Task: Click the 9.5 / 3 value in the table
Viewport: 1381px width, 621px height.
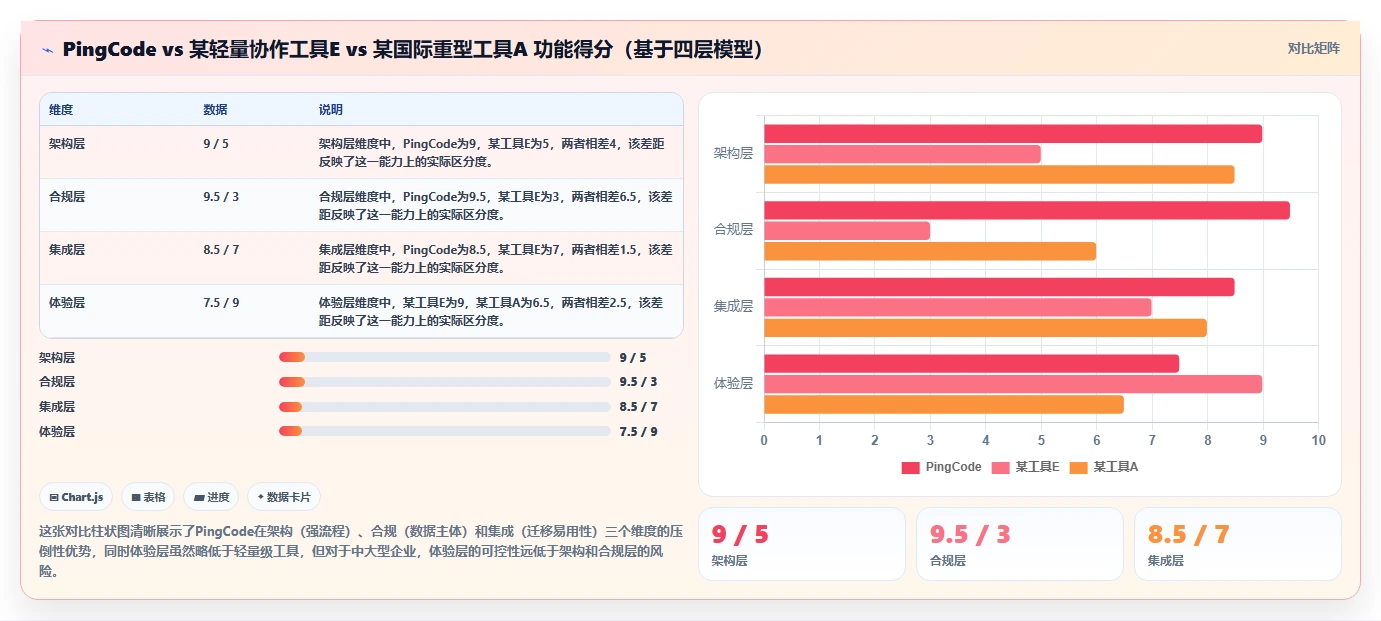Action: 221,197
